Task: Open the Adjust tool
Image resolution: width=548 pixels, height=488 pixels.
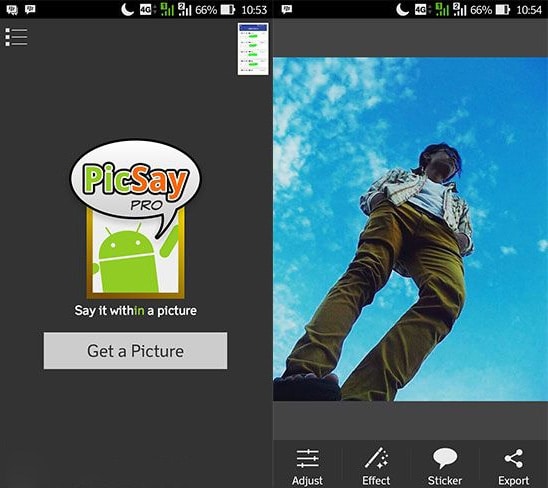Action: pos(307,467)
